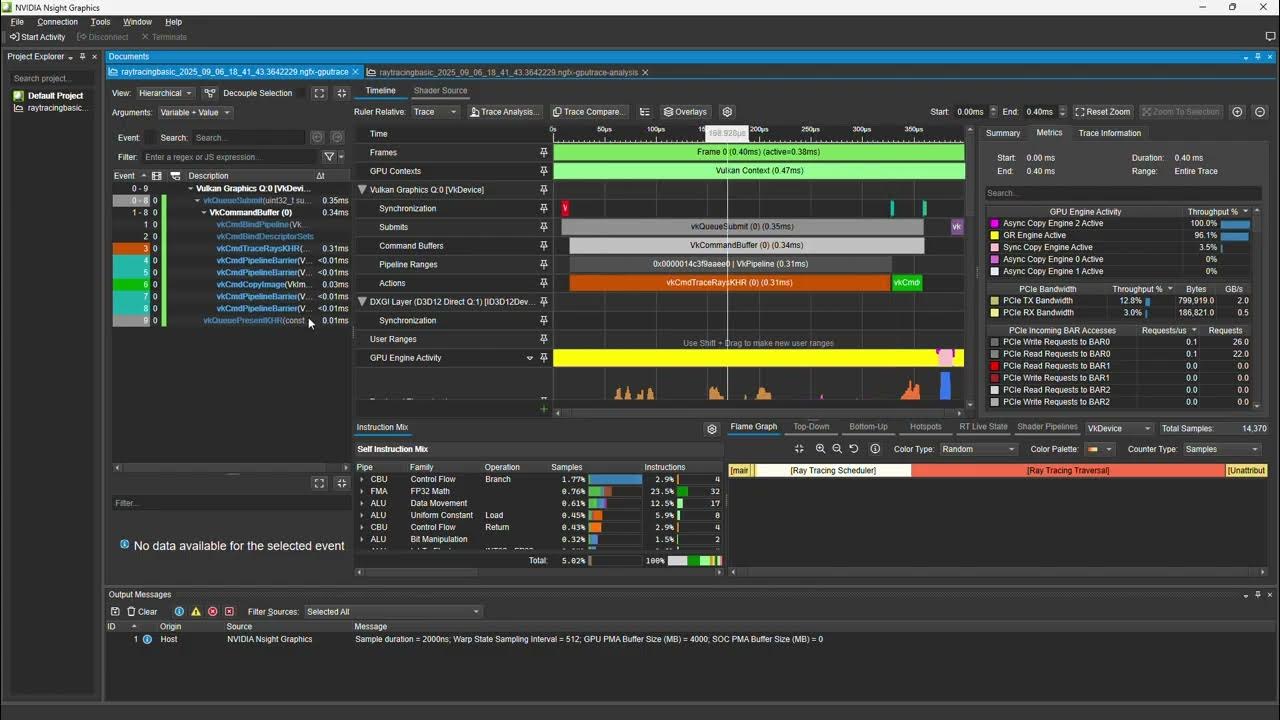Image resolution: width=1280 pixels, height=720 pixels.
Task: Pin the Frames timeline row
Action: (544, 152)
